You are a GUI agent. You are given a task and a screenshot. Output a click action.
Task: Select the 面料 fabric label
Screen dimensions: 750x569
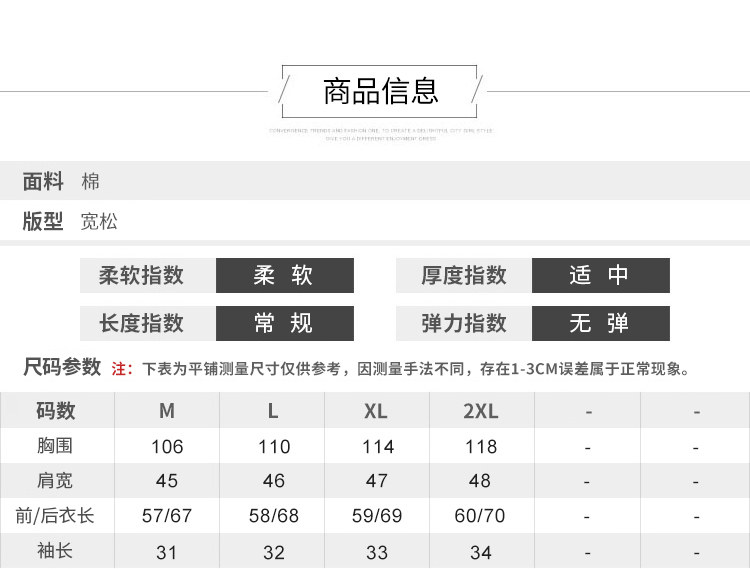click(43, 182)
